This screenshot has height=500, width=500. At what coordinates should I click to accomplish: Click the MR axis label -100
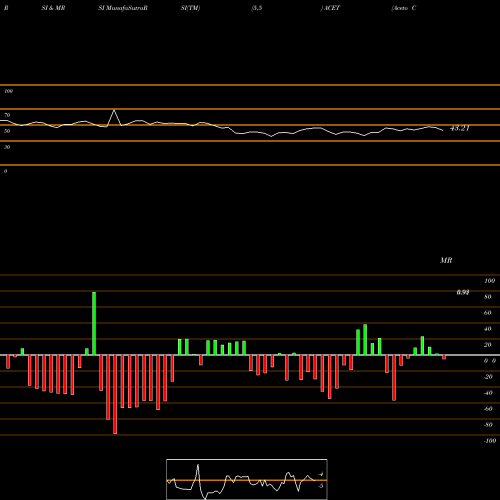(x=490, y=441)
